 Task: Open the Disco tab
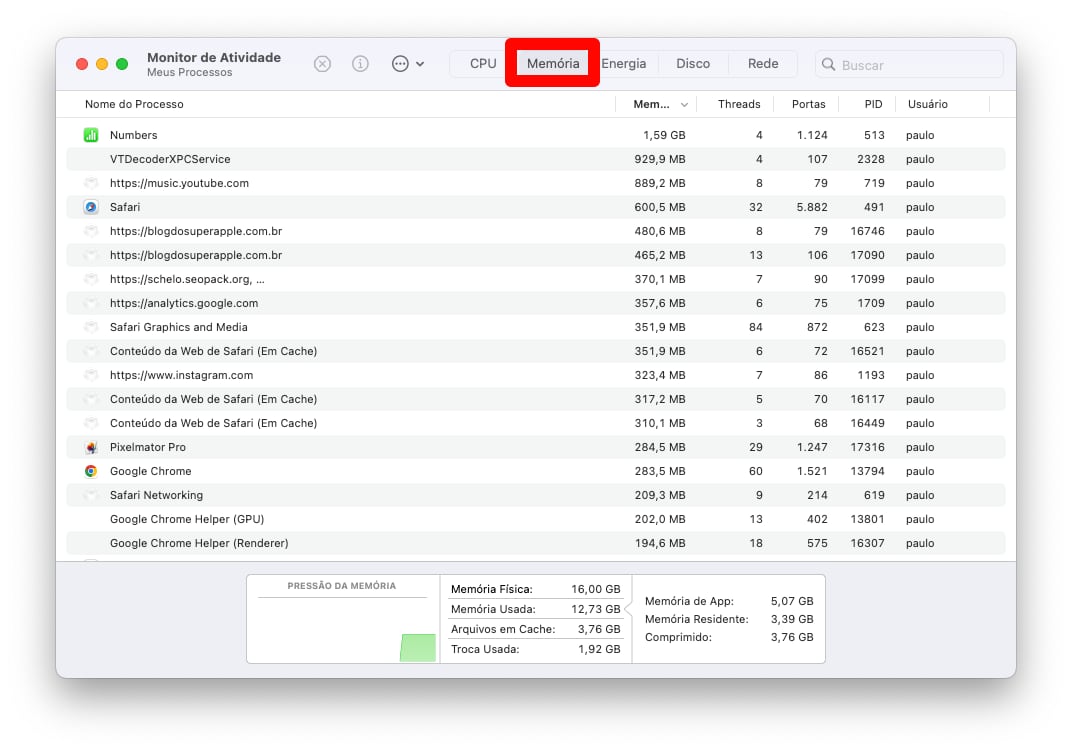[693, 64]
